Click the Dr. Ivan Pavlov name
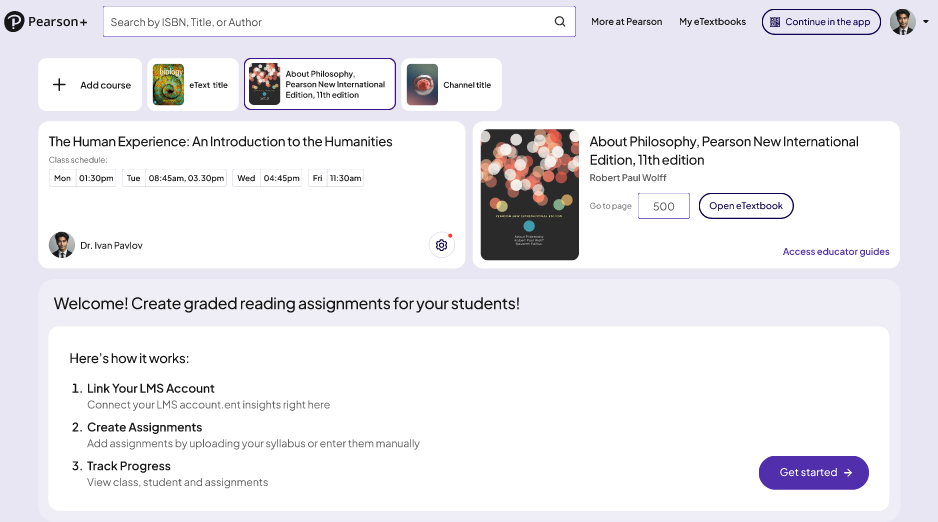The height and width of the screenshot is (522, 938). pos(111,245)
